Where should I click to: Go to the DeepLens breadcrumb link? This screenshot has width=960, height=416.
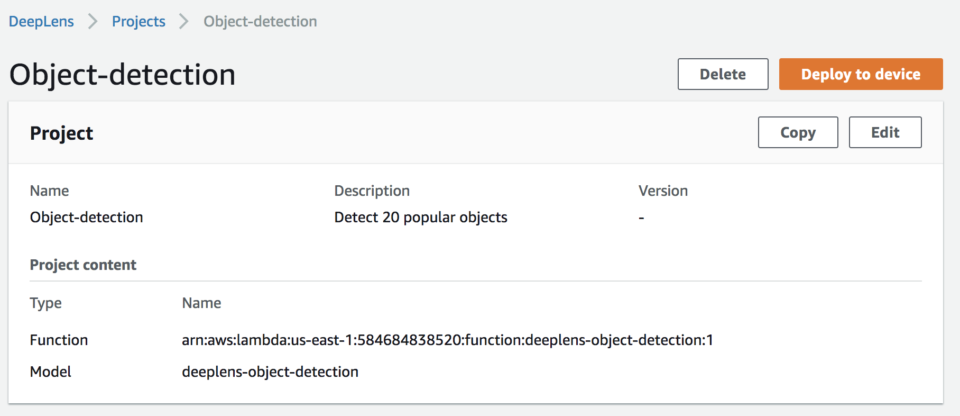coord(41,21)
